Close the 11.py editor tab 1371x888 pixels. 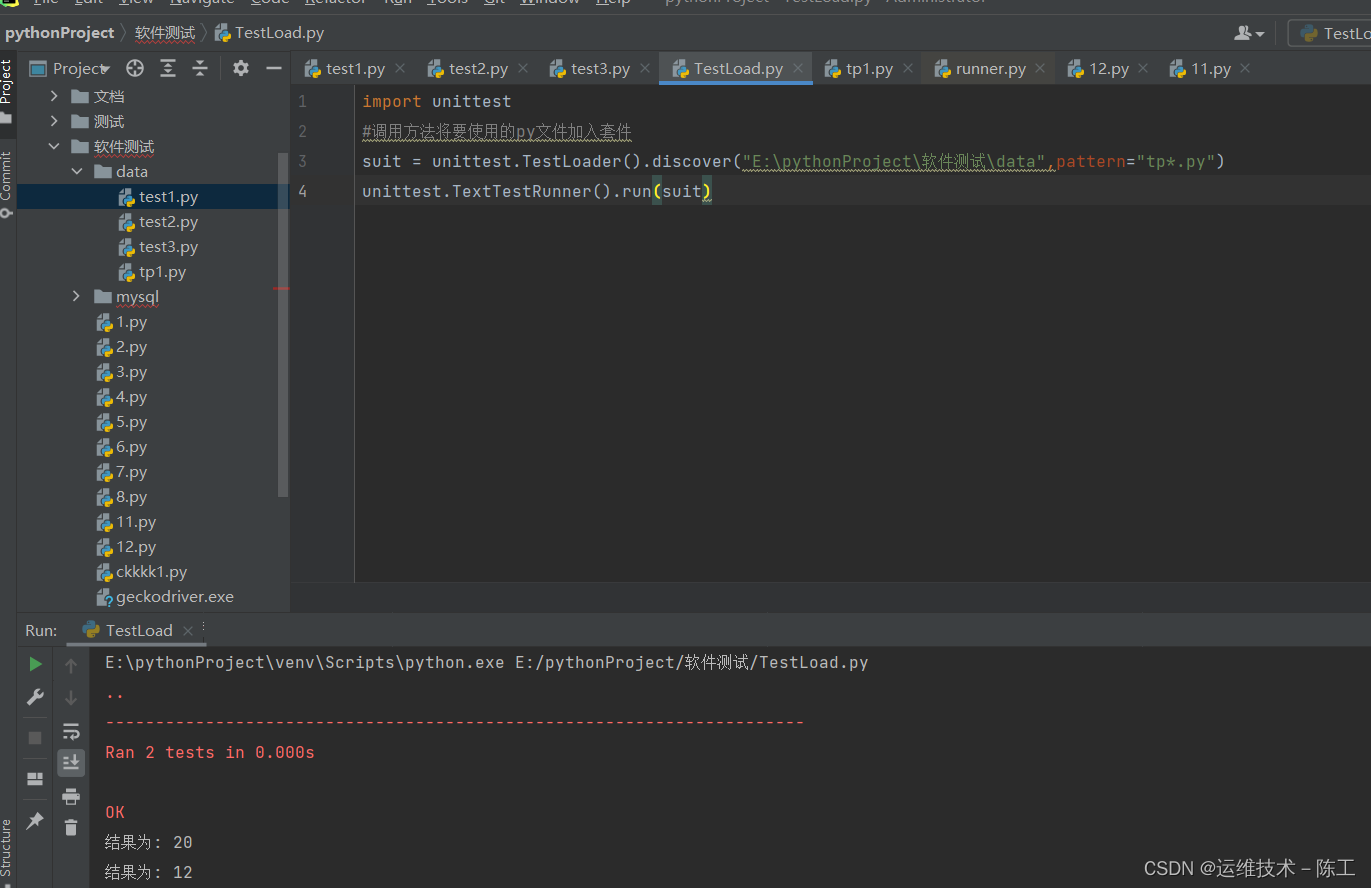click(x=1245, y=68)
